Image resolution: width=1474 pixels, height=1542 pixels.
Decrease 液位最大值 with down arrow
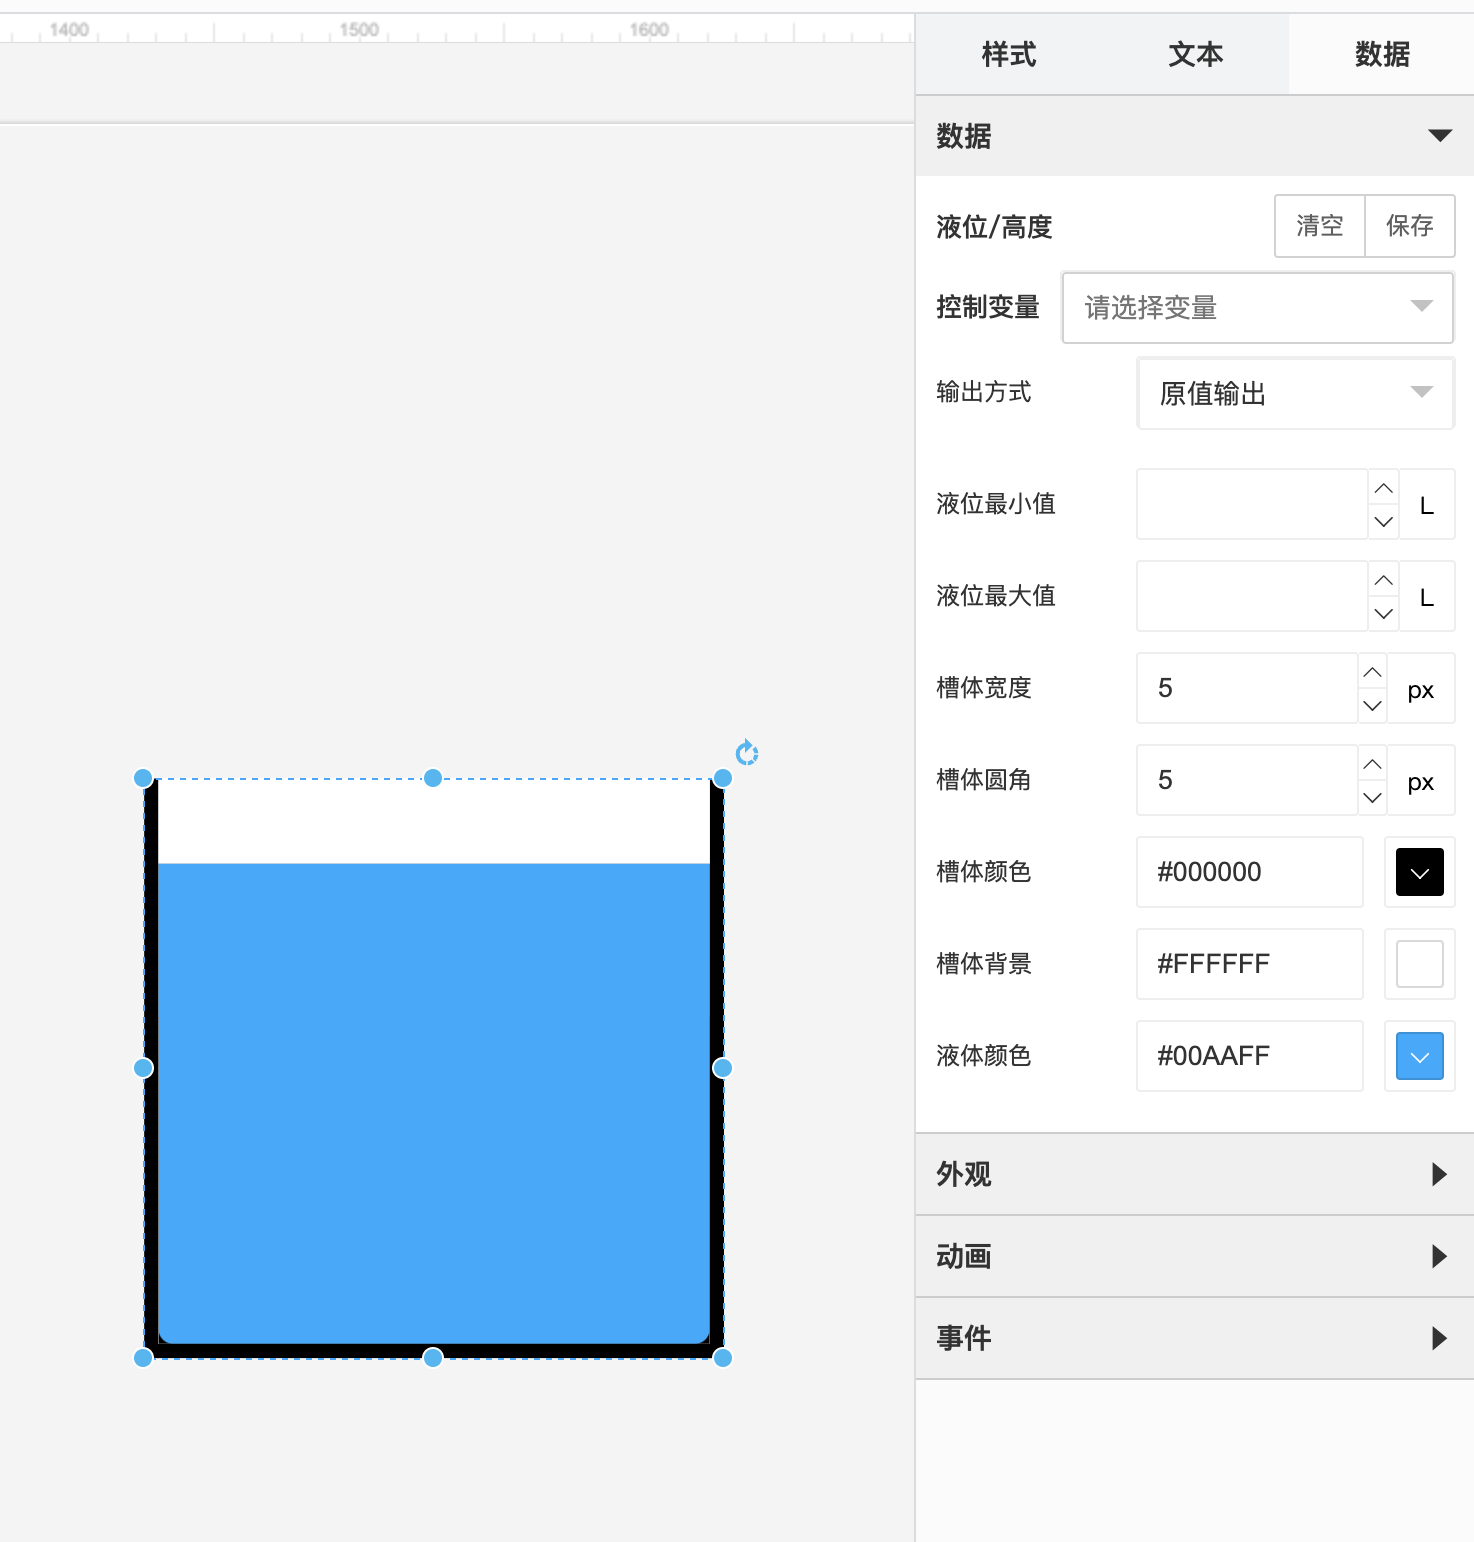tap(1384, 613)
